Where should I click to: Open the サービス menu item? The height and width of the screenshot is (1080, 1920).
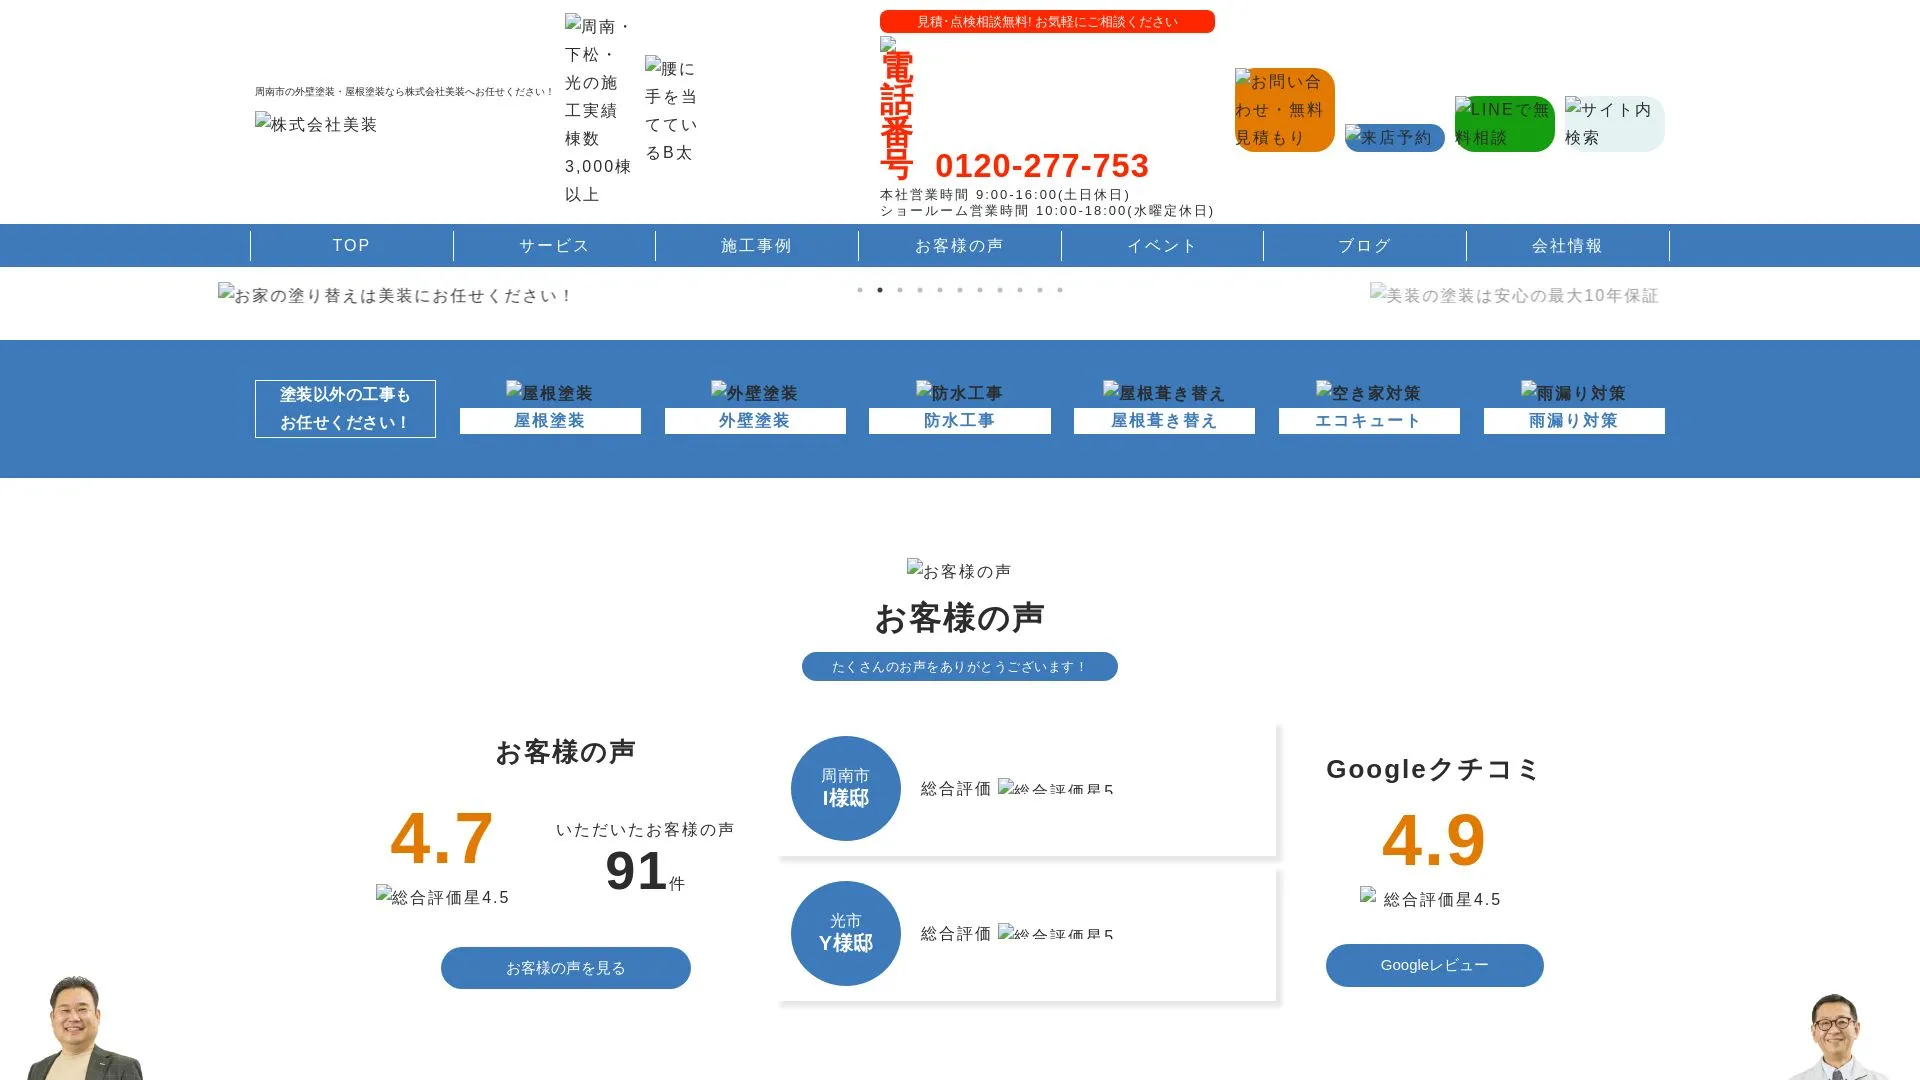pyautogui.click(x=554, y=246)
